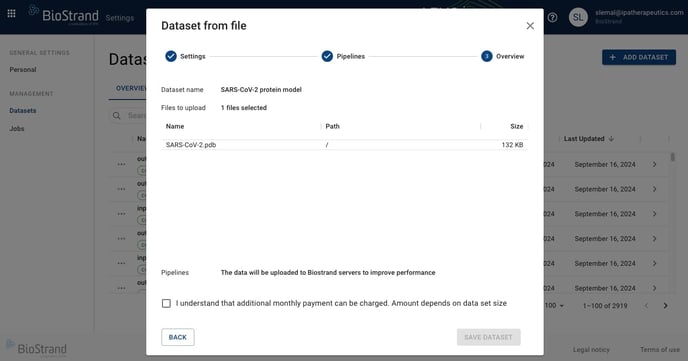Open Personal in general settings sidebar
The width and height of the screenshot is (688, 361).
(23, 69)
